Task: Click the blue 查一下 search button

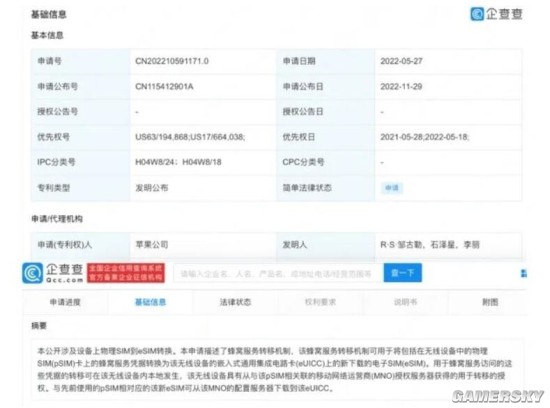Action: coord(402,273)
